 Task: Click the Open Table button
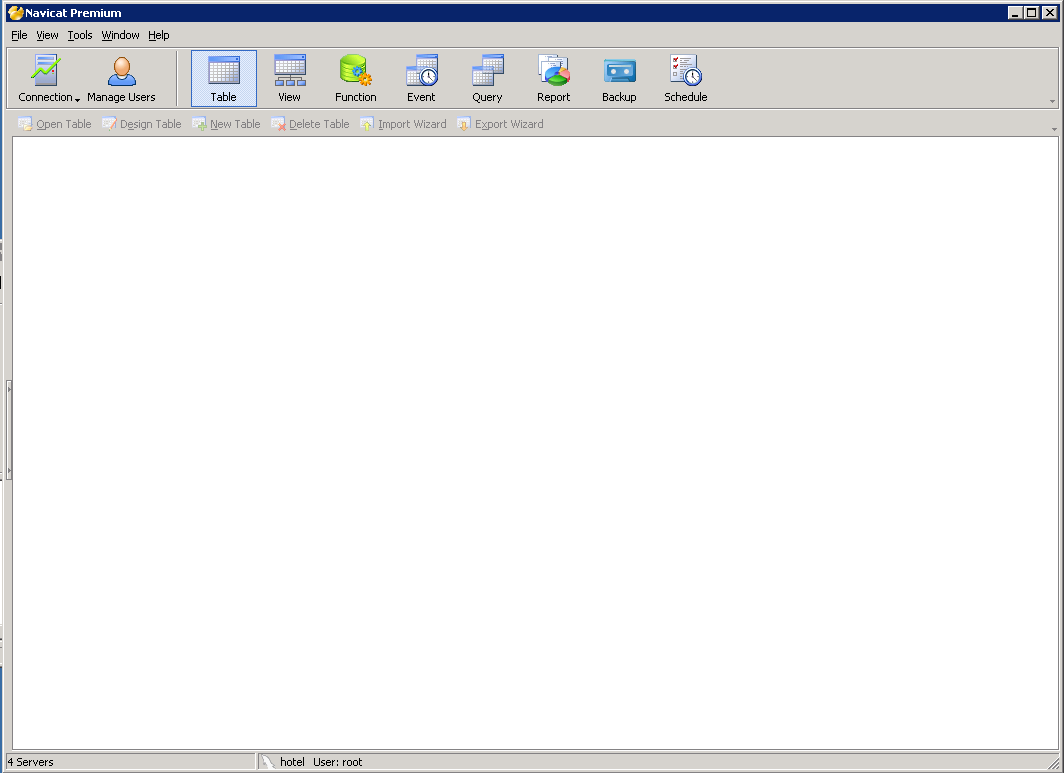[54, 124]
